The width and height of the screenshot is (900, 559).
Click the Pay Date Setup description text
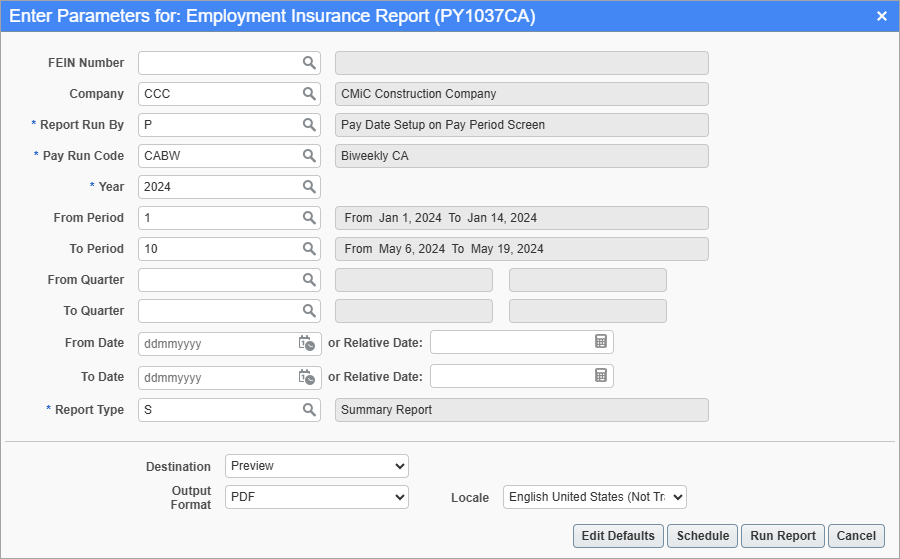443,125
